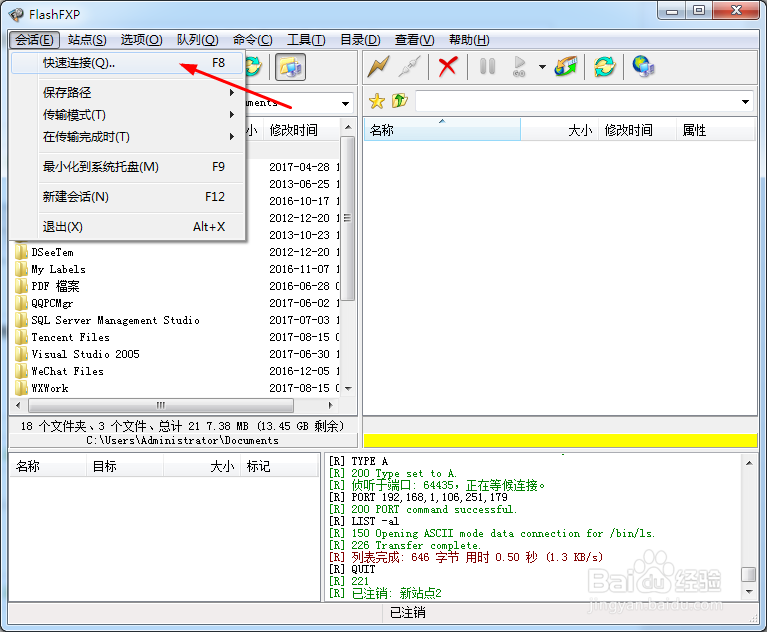This screenshot has height=632, width=767.
Task: Click the log panel scroll-up arrow
Action: pyautogui.click(x=749, y=463)
